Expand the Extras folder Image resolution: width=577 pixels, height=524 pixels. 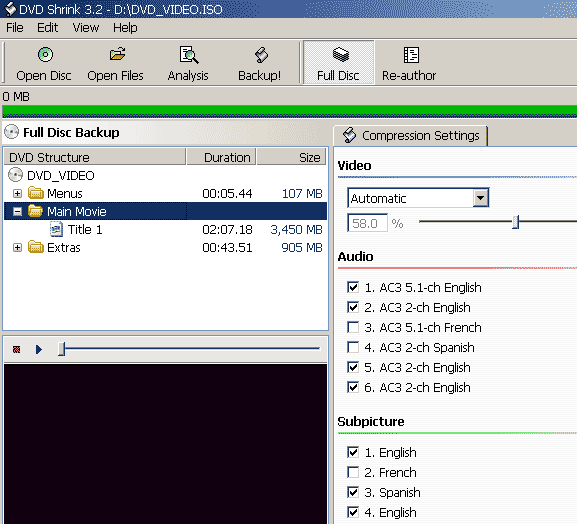point(17,247)
